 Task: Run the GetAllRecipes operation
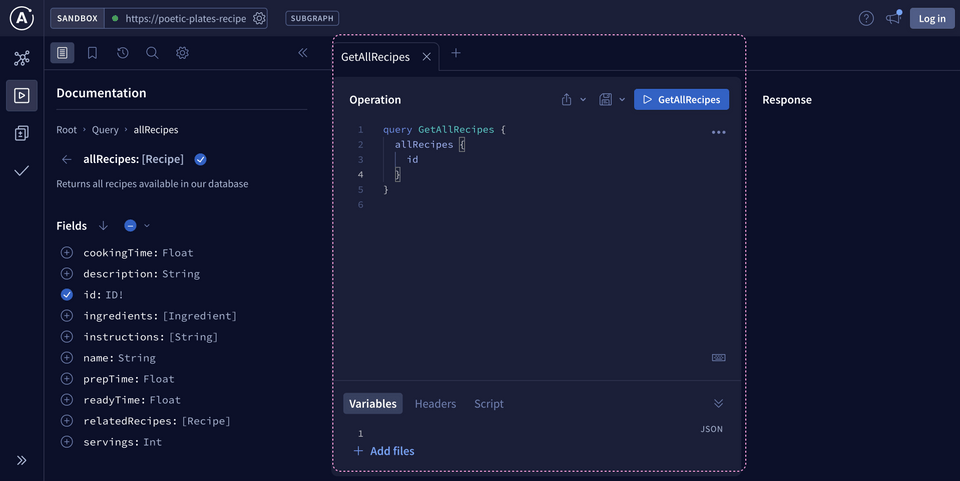click(x=681, y=99)
